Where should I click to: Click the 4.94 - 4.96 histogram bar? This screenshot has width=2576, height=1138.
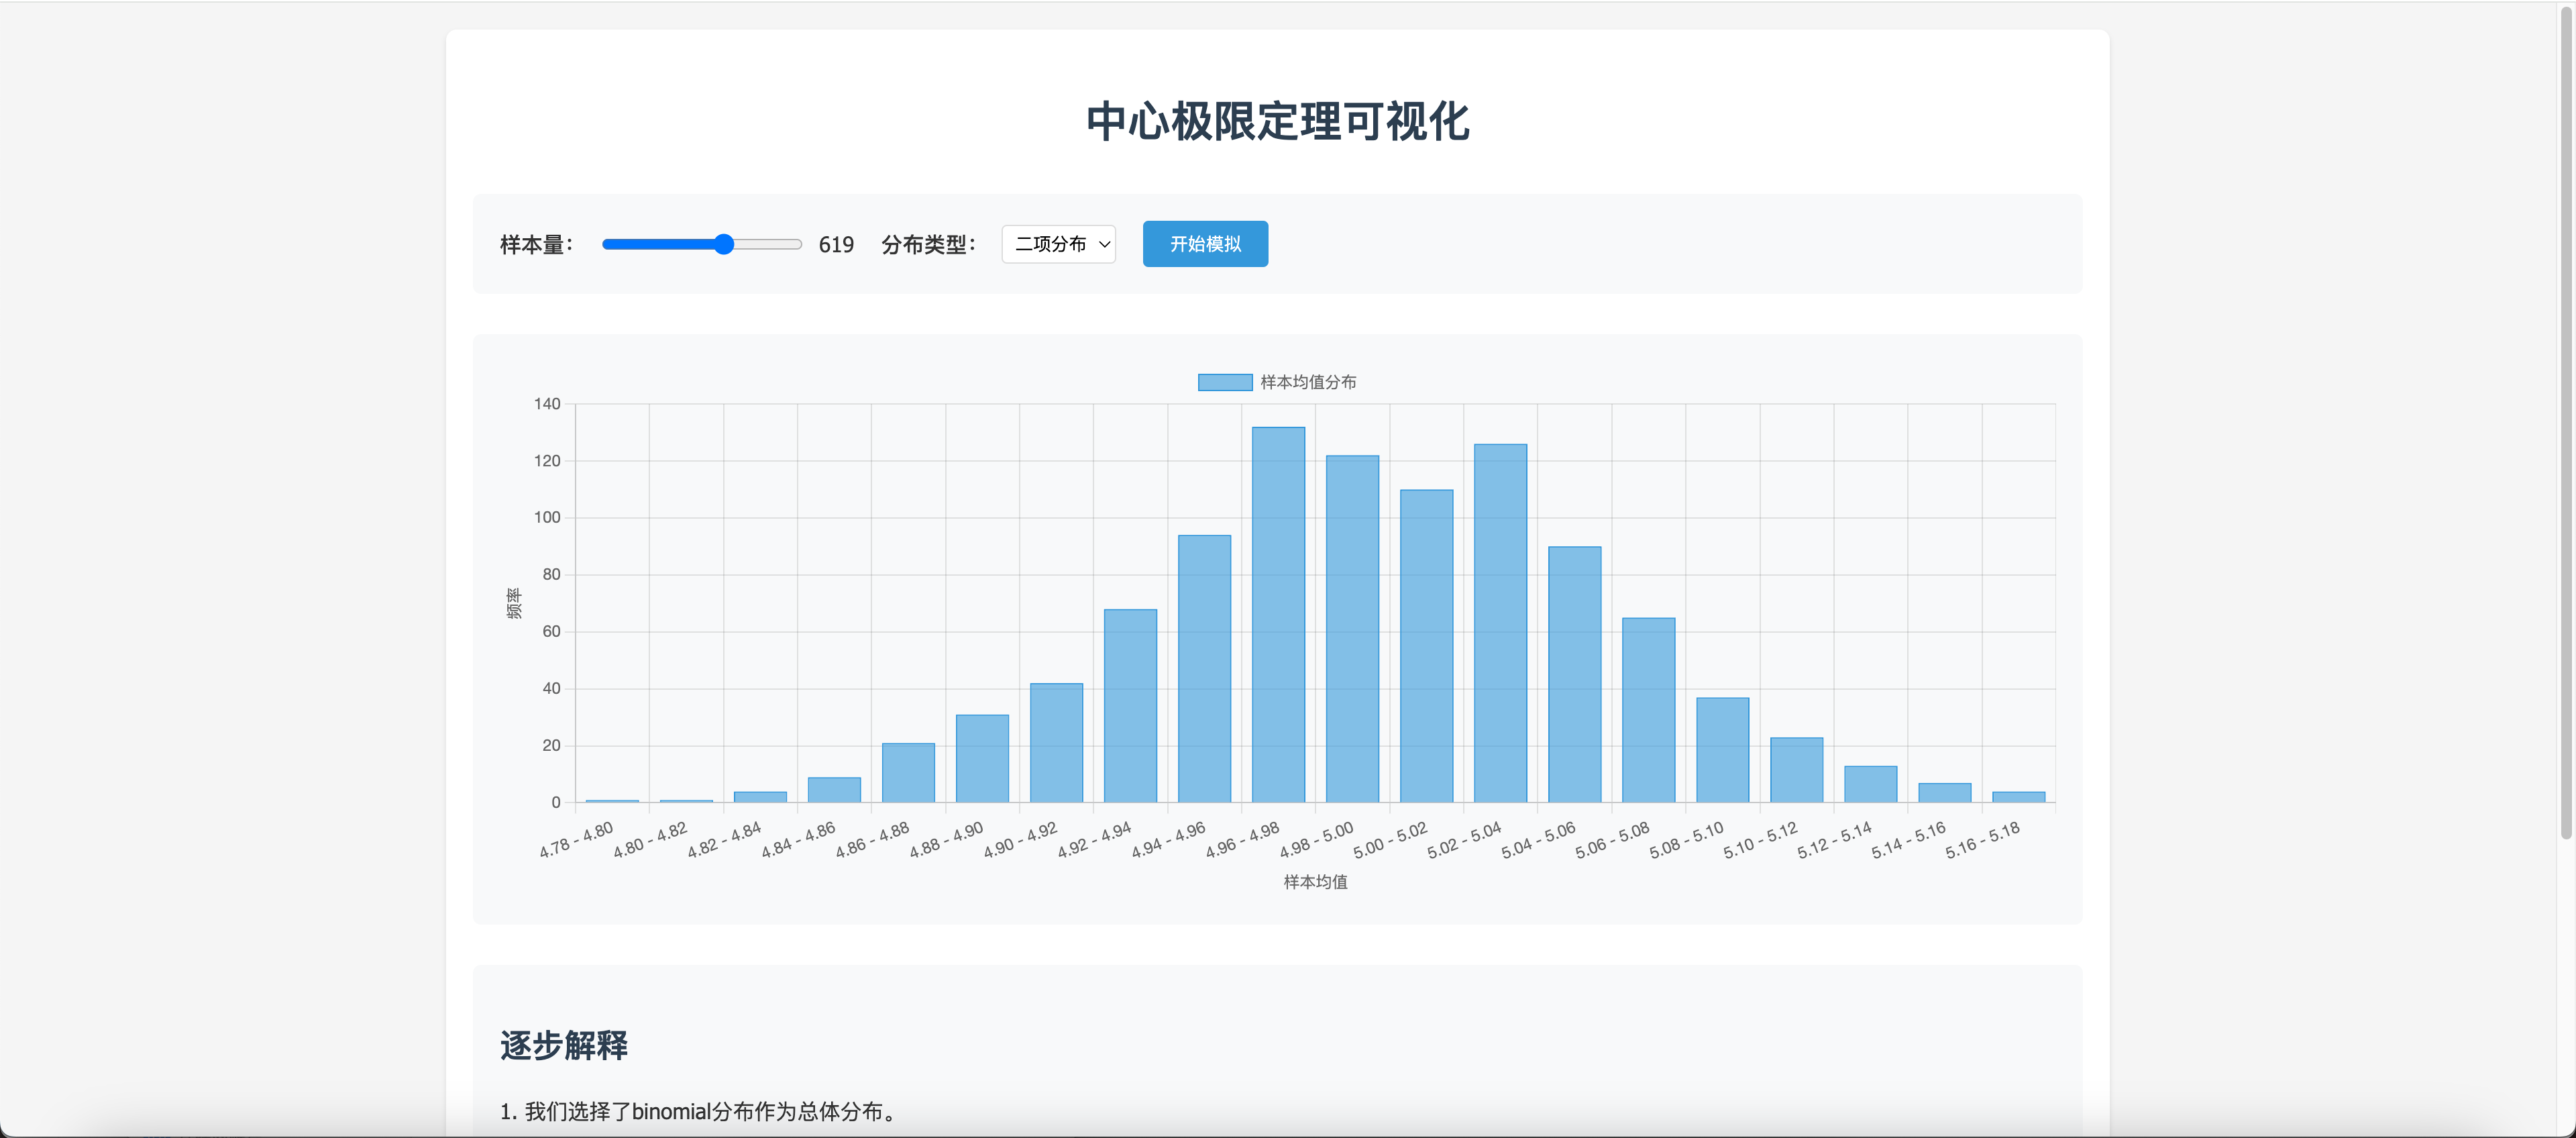1204,669
